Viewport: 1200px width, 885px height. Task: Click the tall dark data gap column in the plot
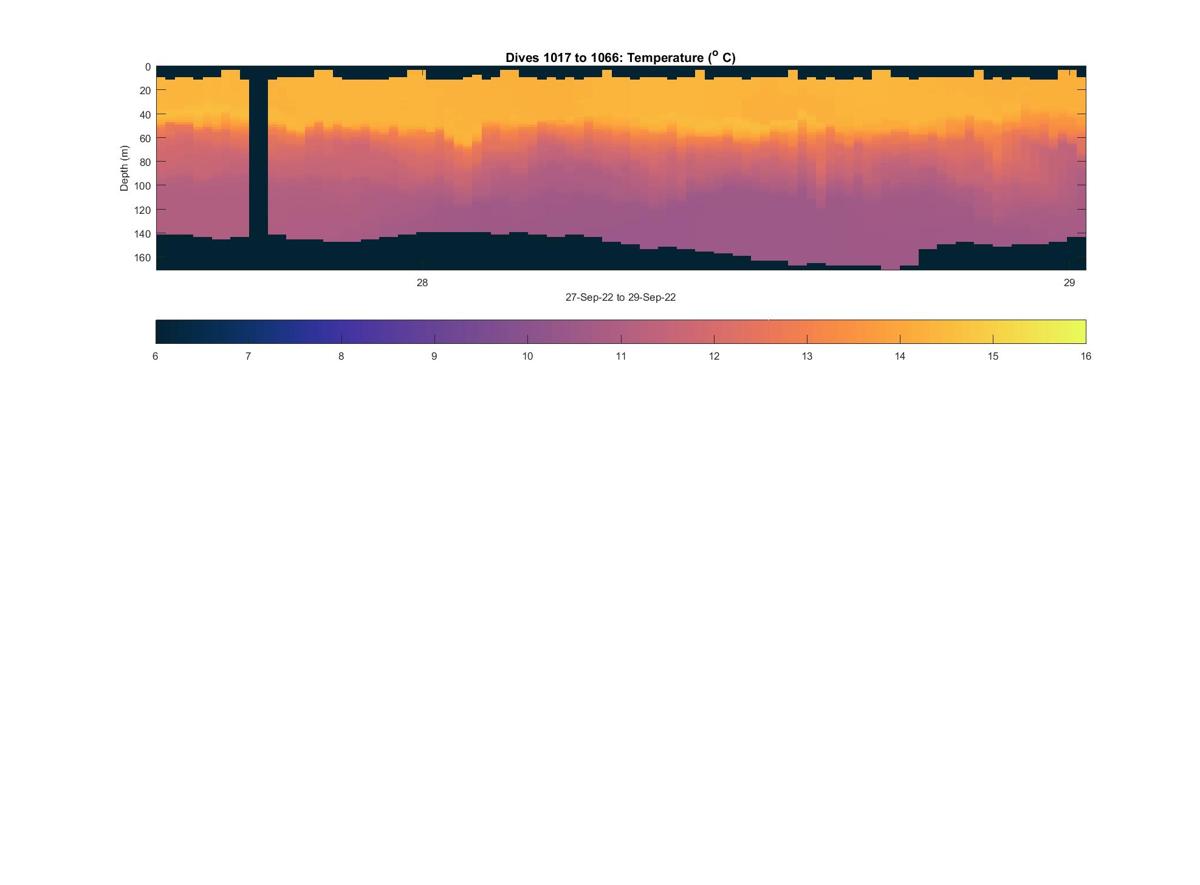coord(258,157)
